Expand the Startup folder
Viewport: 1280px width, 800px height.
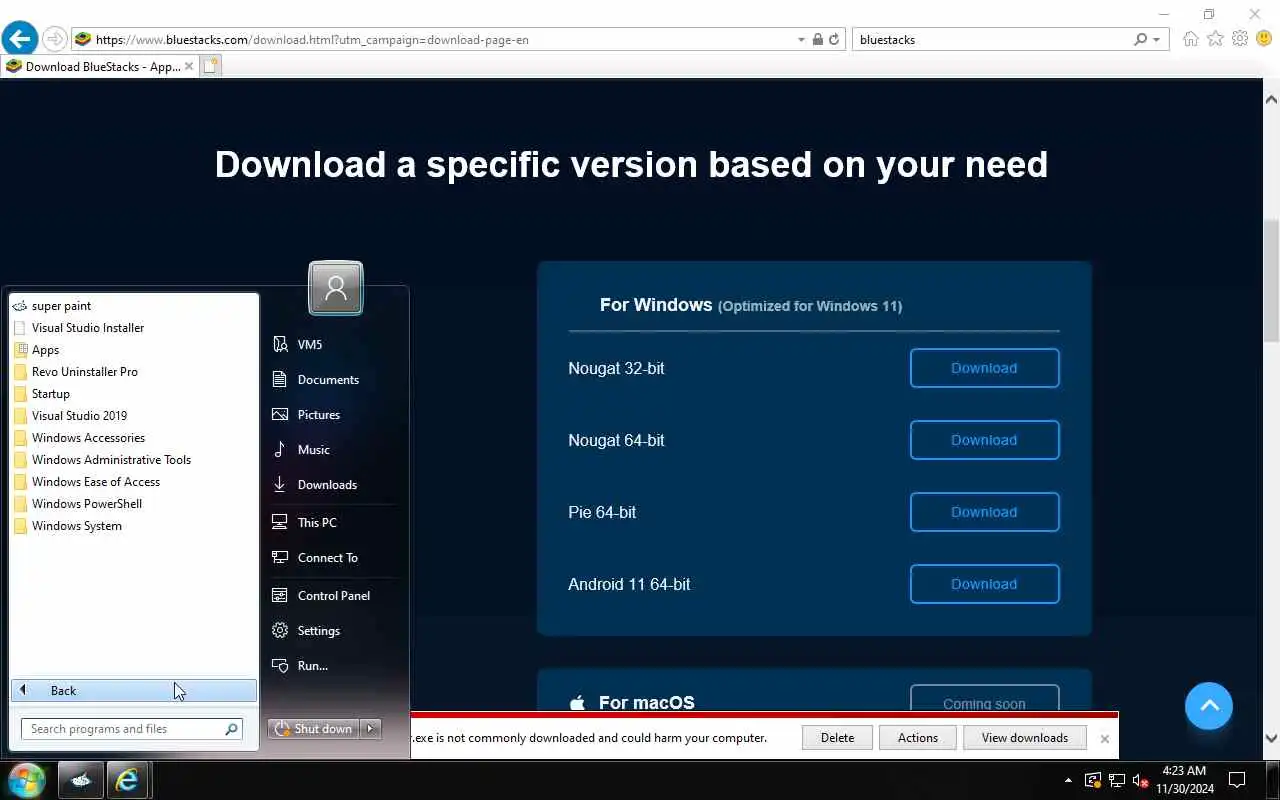point(134,394)
